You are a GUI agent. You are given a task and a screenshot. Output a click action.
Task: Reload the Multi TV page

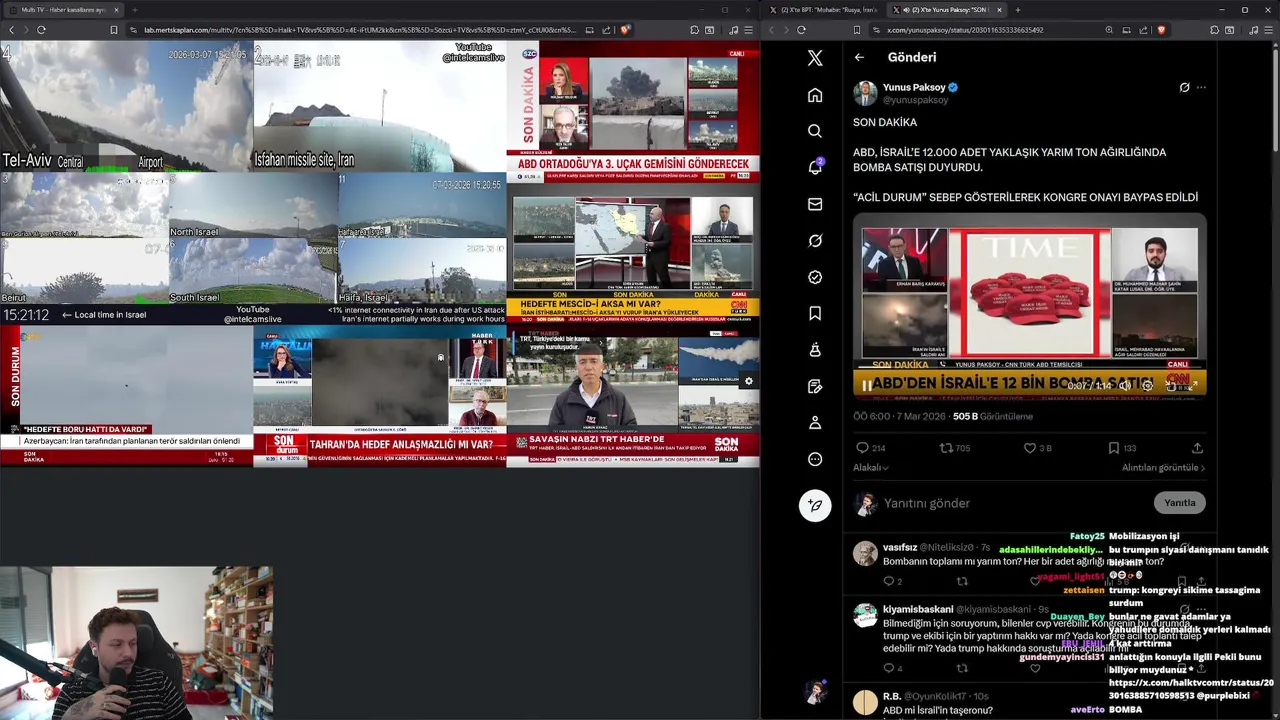pos(41,30)
